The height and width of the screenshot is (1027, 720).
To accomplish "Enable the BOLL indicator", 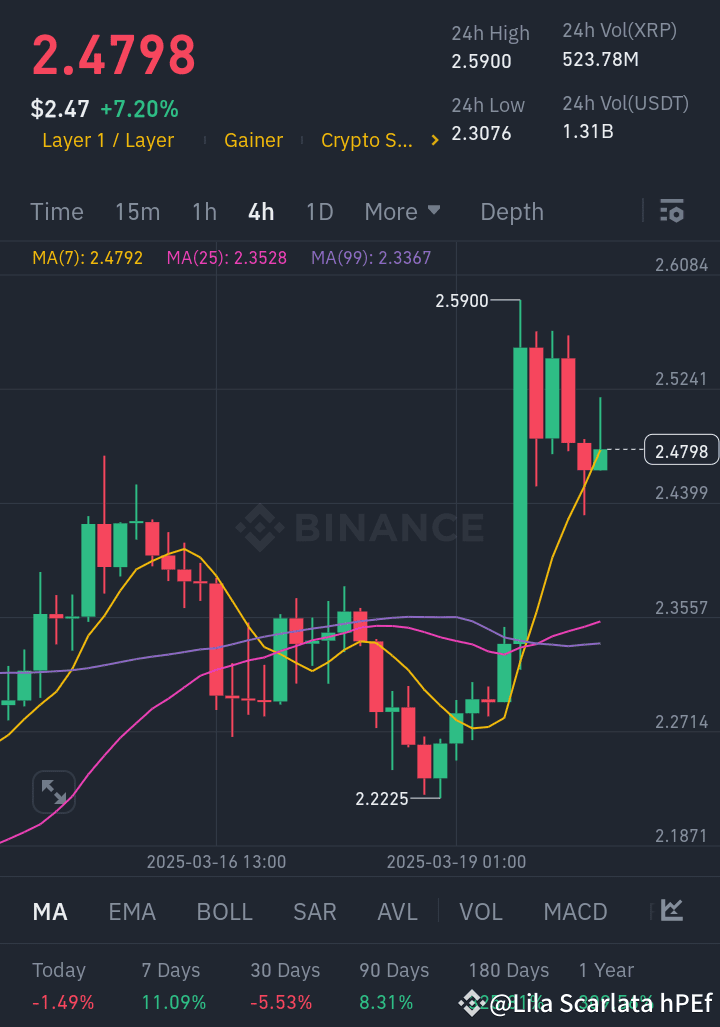I will pos(224,911).
